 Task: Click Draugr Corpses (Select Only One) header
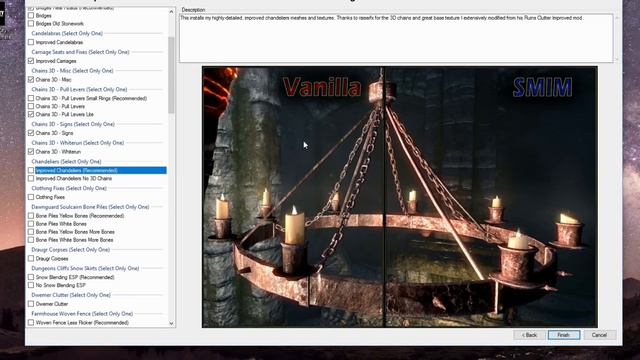[x=71, y=250]
